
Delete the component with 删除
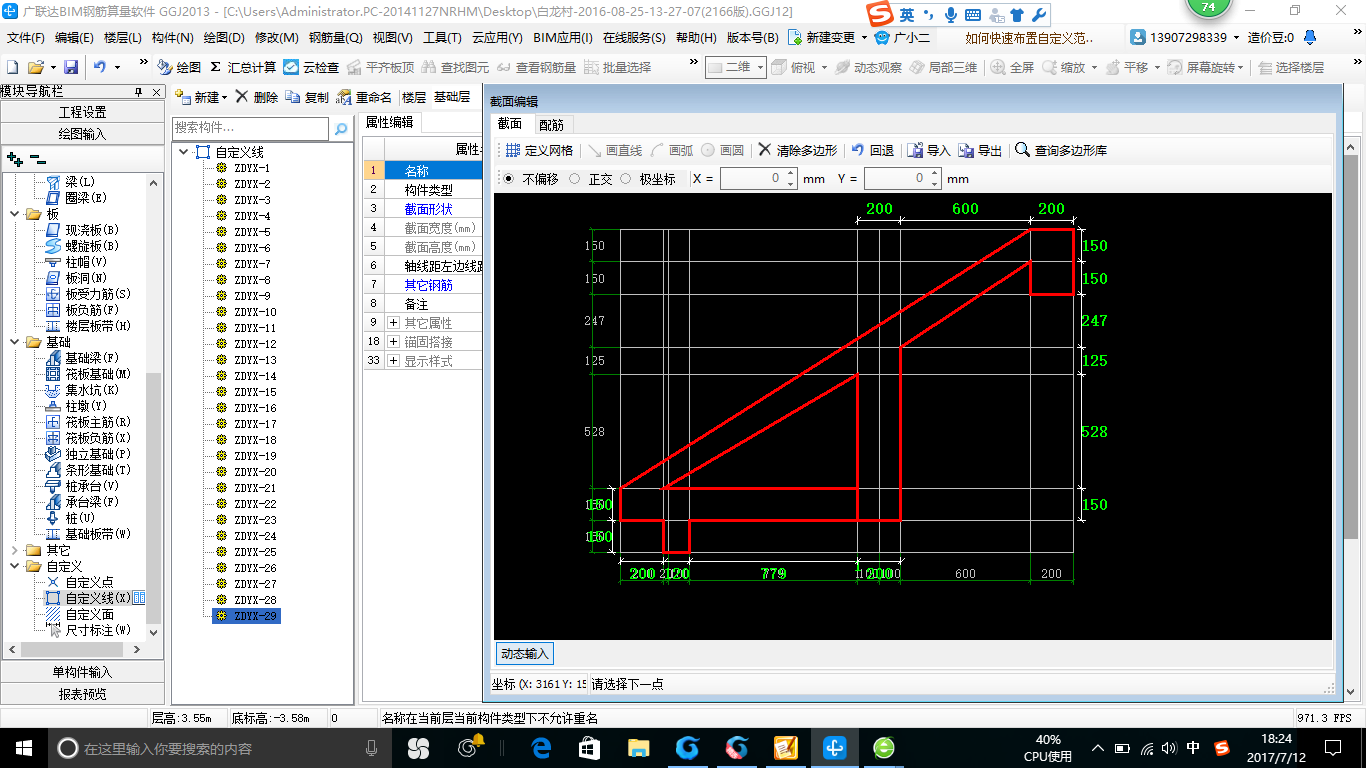257,97
